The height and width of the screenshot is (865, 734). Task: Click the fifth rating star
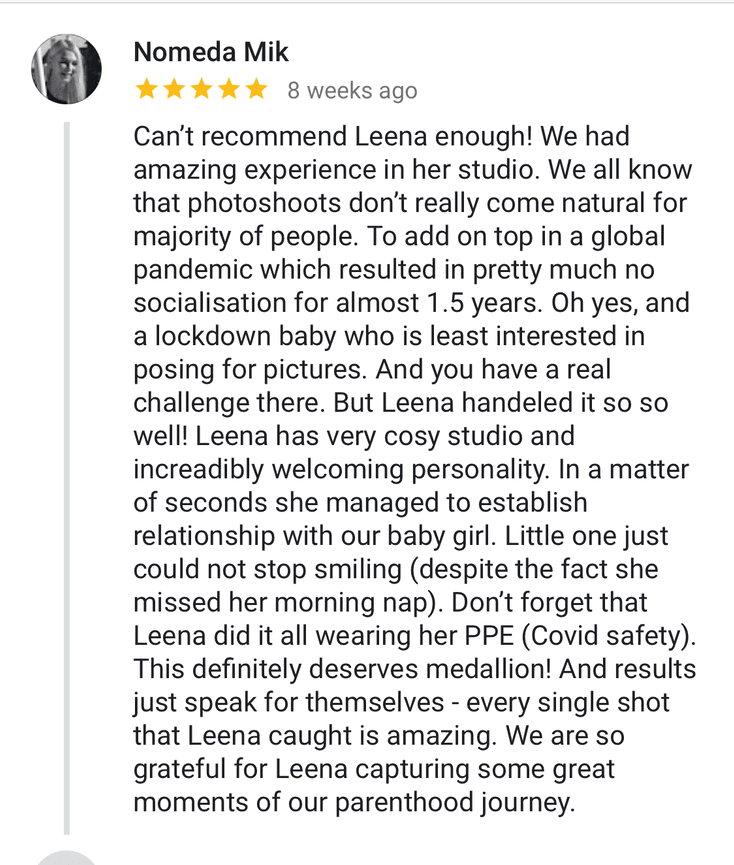256,90
